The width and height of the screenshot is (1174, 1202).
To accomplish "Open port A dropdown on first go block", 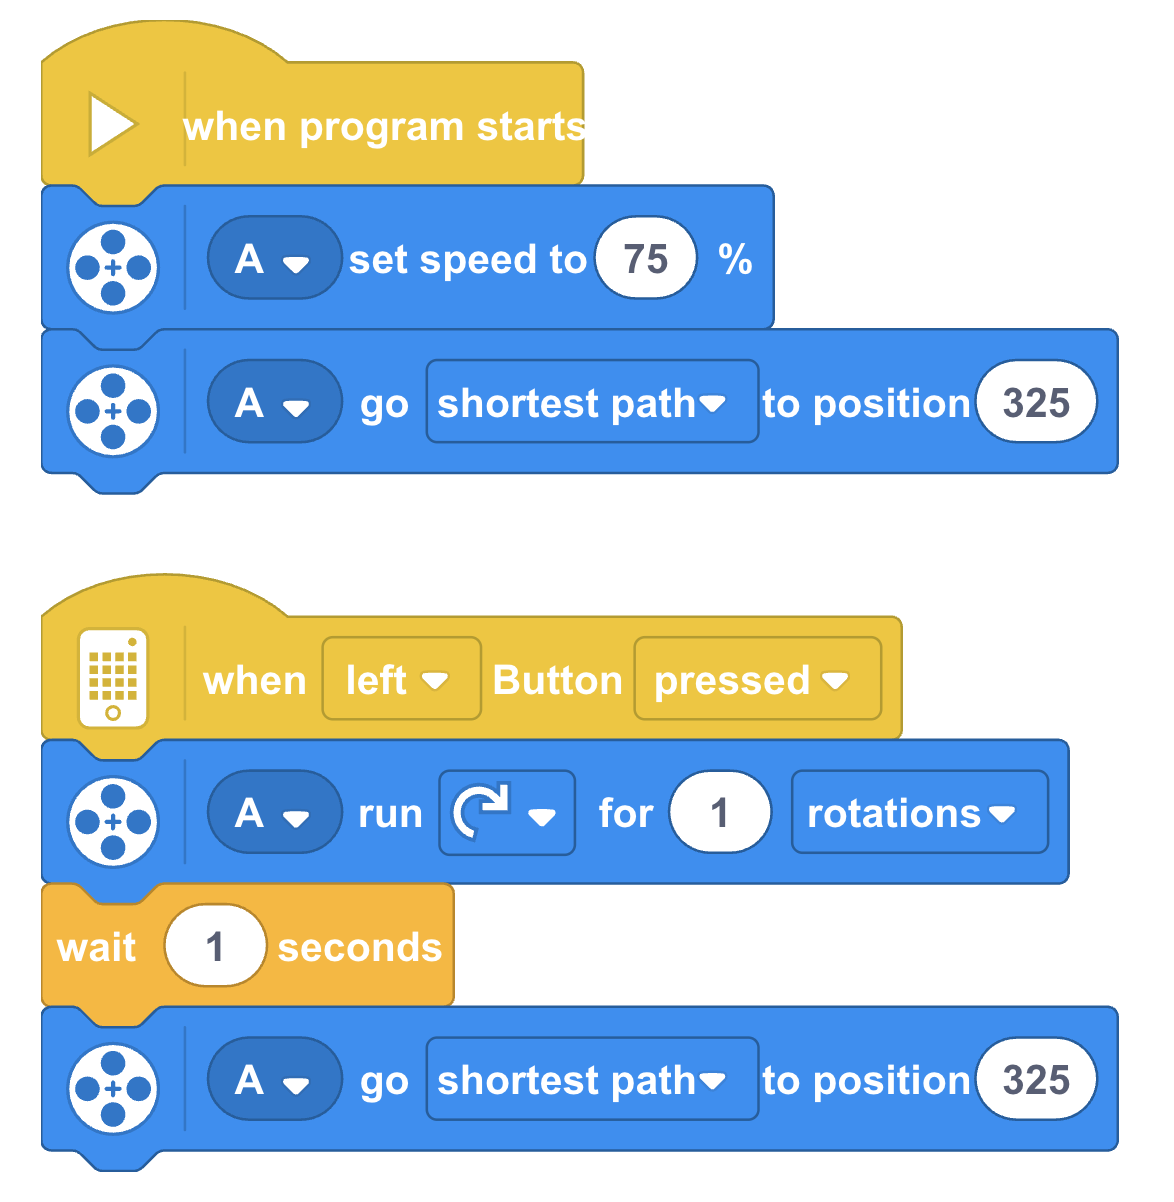I will (x=274, y=402).
